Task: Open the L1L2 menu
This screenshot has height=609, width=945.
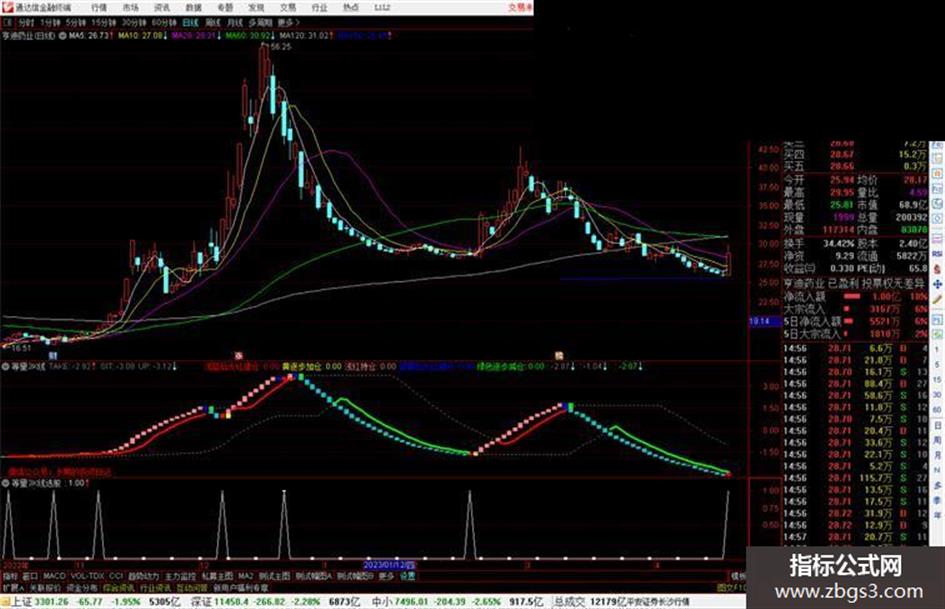Action: [382, 7]
